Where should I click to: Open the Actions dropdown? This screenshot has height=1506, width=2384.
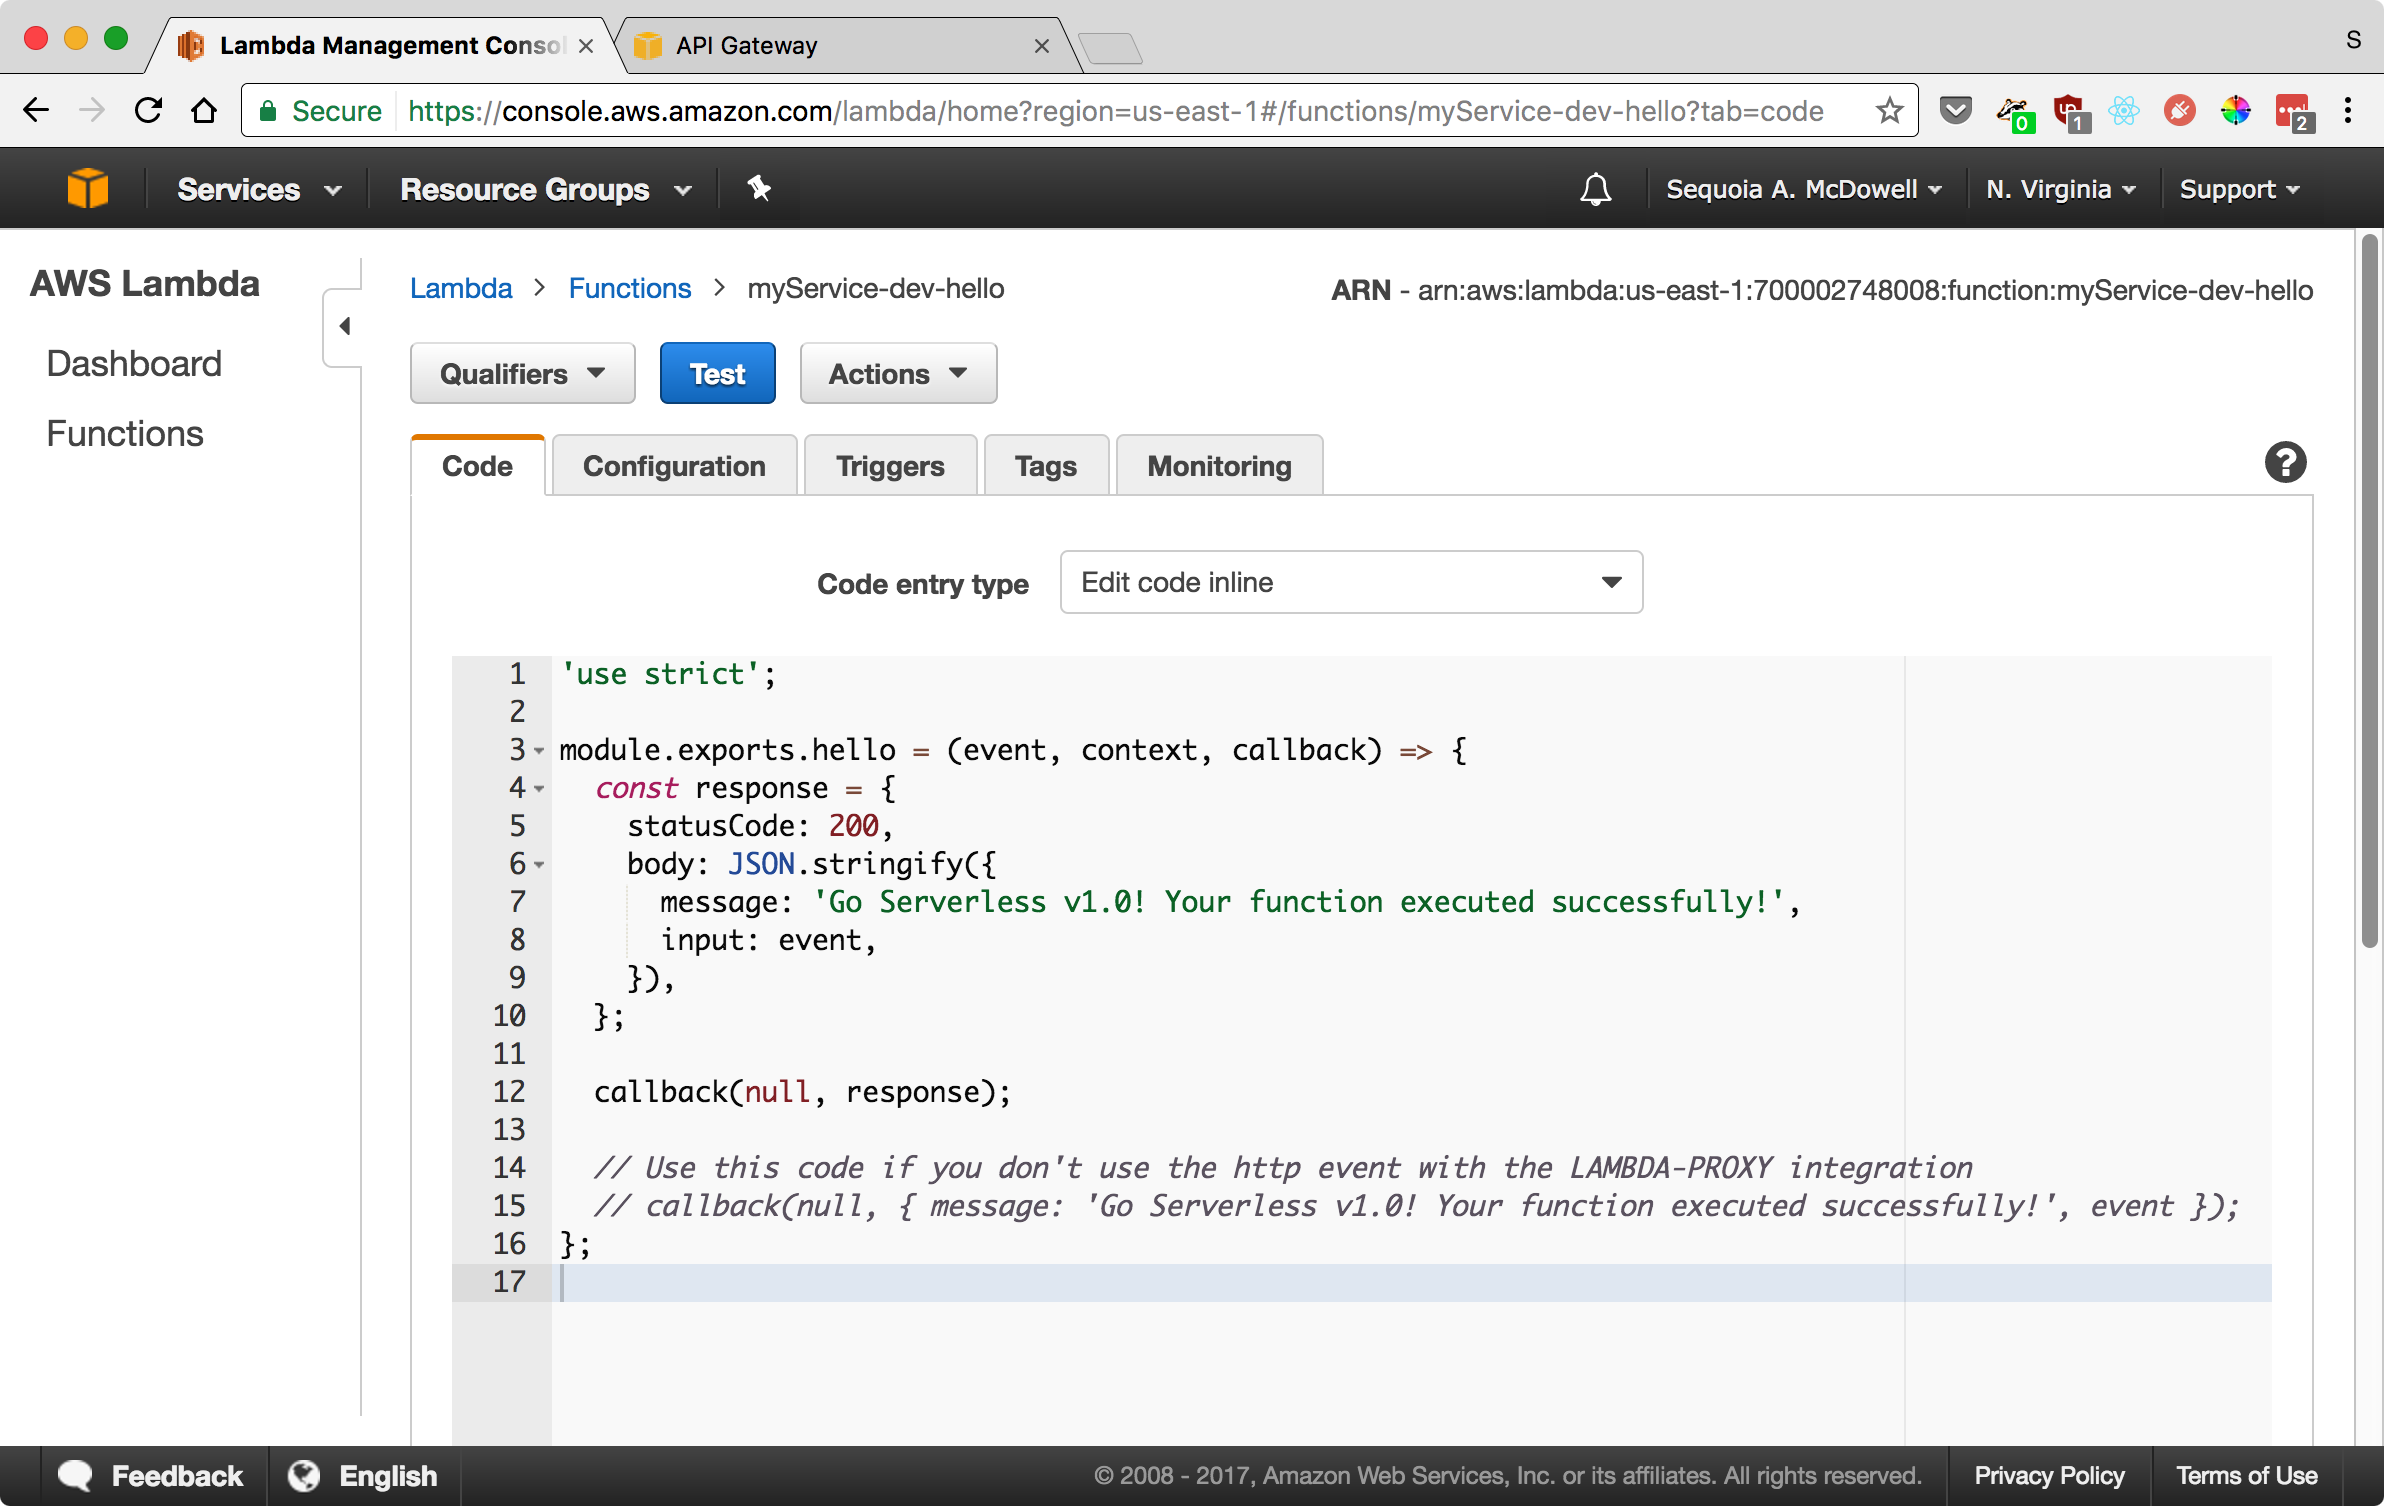(x=898, y=373)
